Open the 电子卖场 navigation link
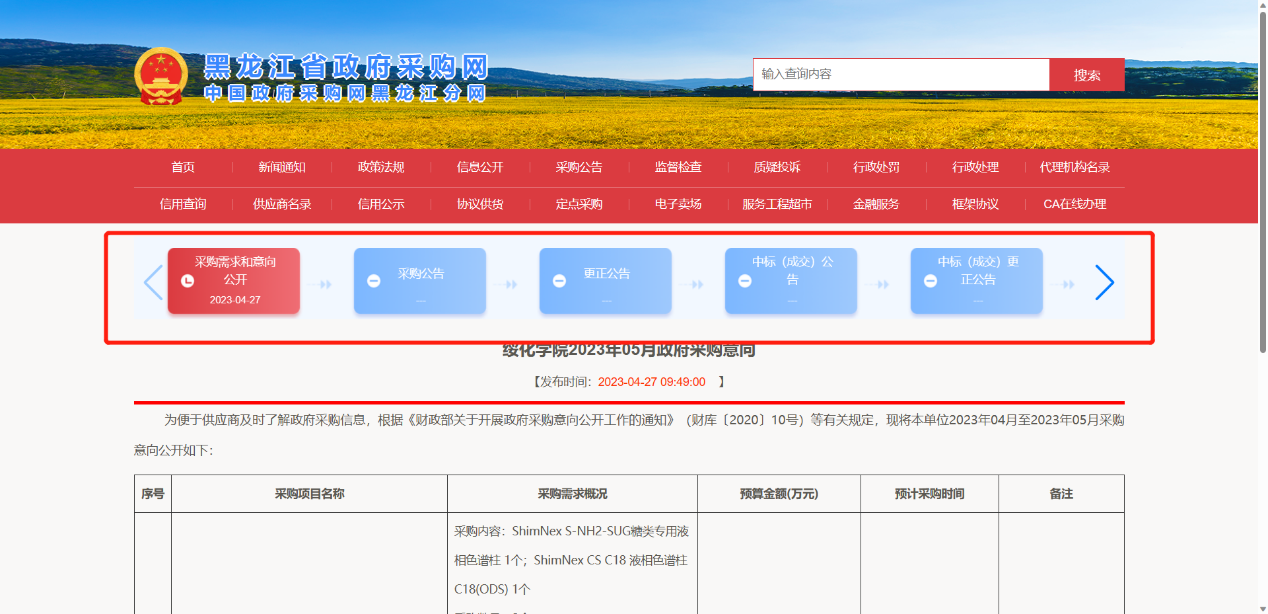 [x=678, y=204]
